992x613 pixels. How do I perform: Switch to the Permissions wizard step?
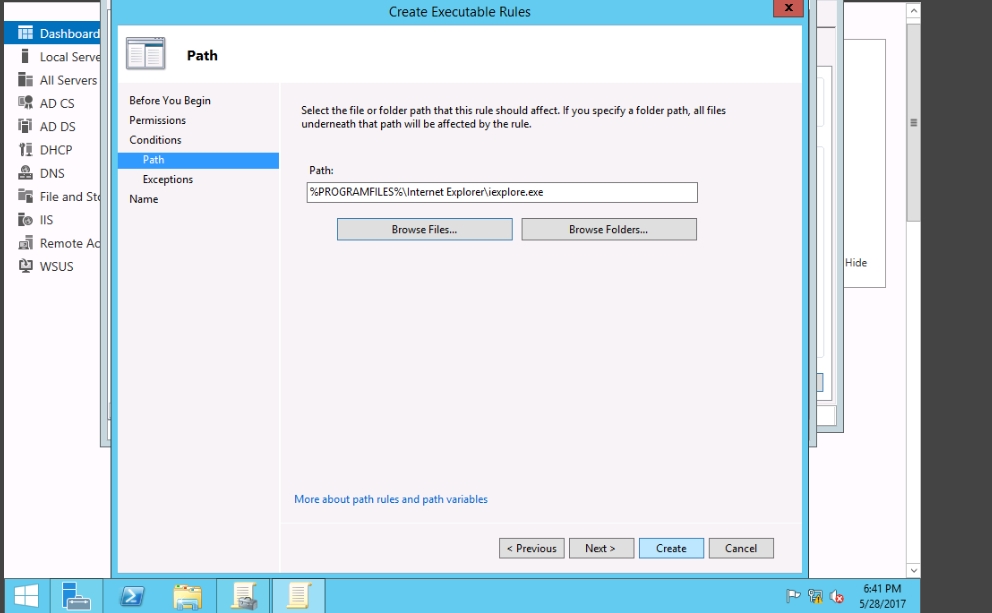[157, 120]
